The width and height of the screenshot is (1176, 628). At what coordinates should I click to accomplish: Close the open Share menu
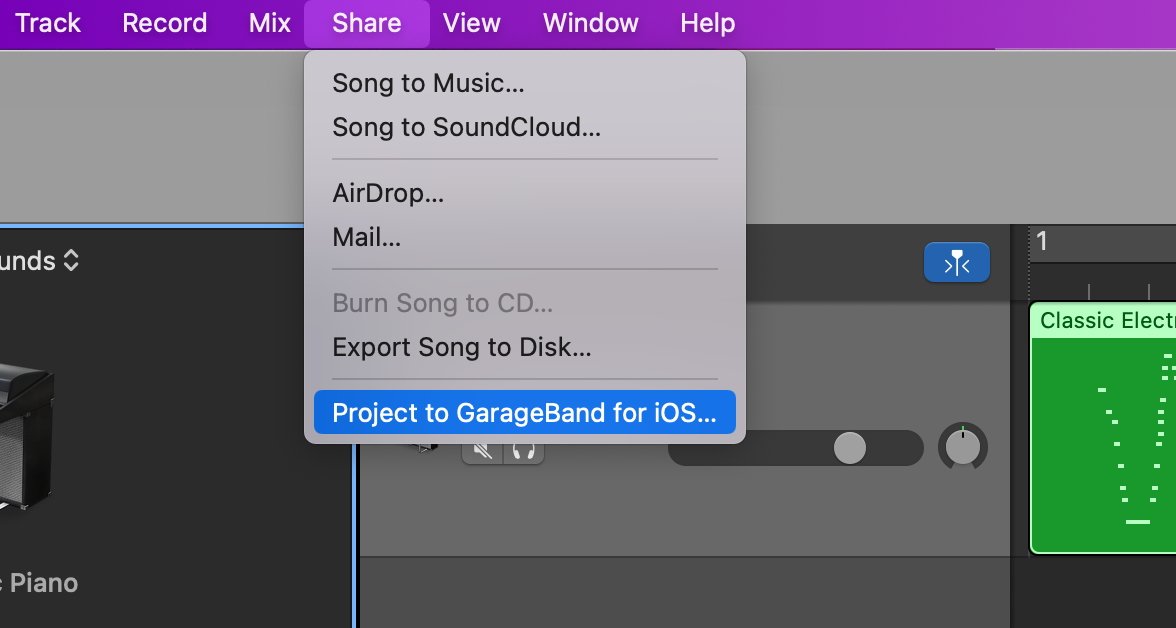coord(367,23)
